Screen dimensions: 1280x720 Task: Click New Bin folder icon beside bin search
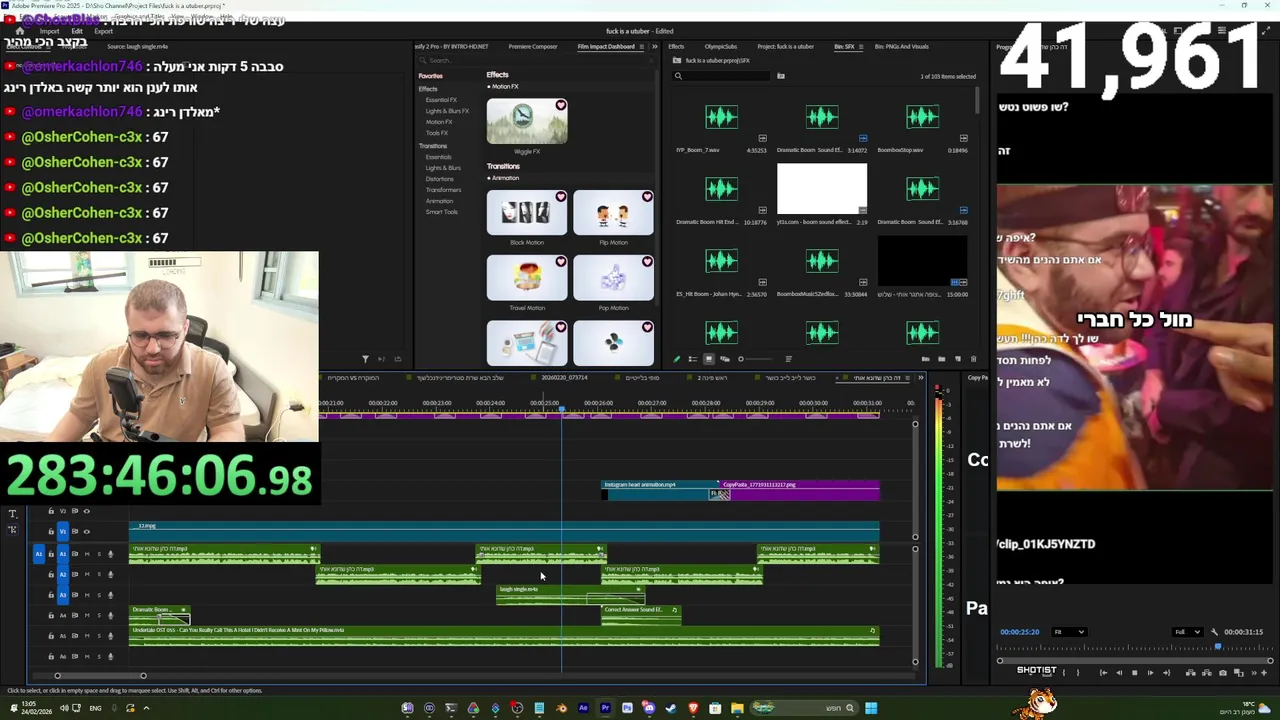point(781,76)
